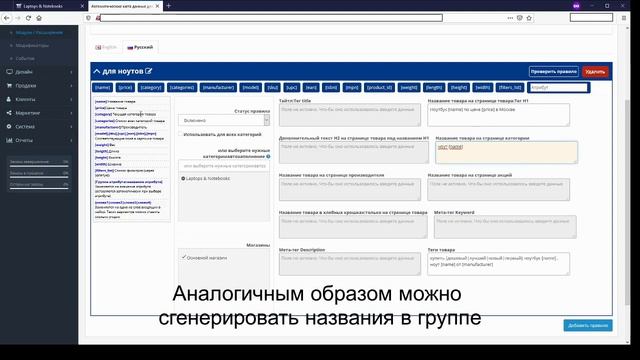This screenshot has width=640, height=360.
Task: Expand the Продажи sidebar menu
Action: (x=39, y=86)
